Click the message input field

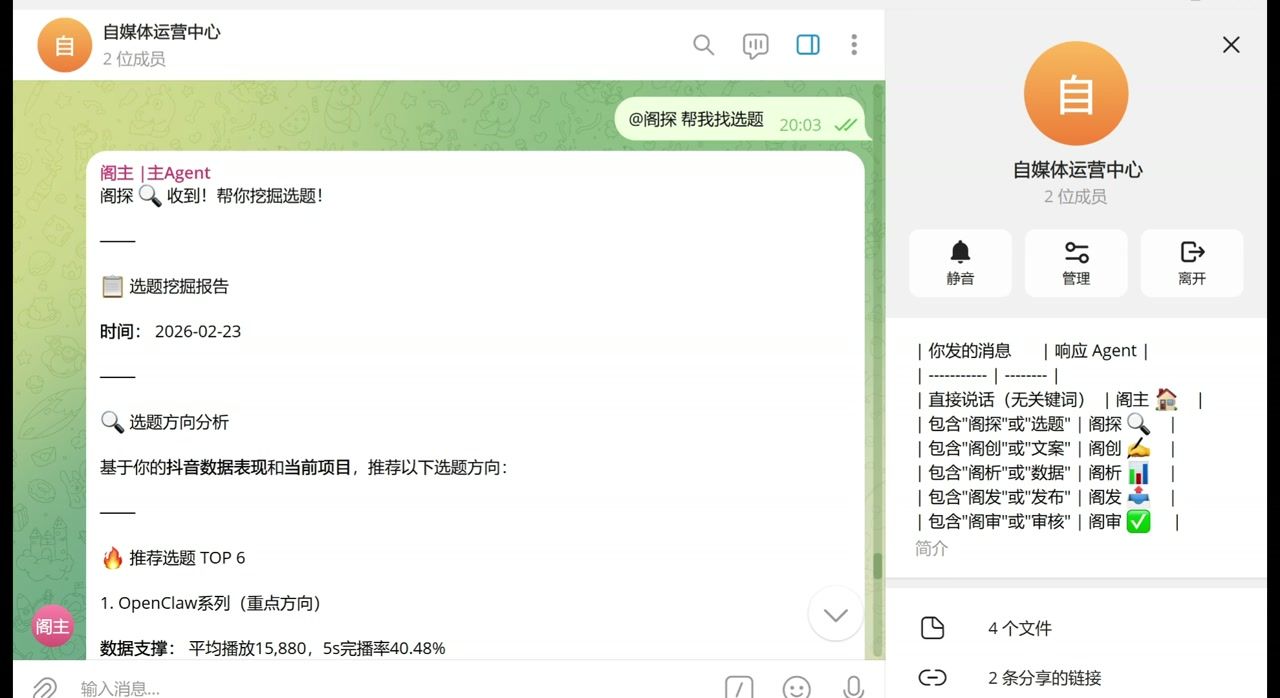click(300, 688)
